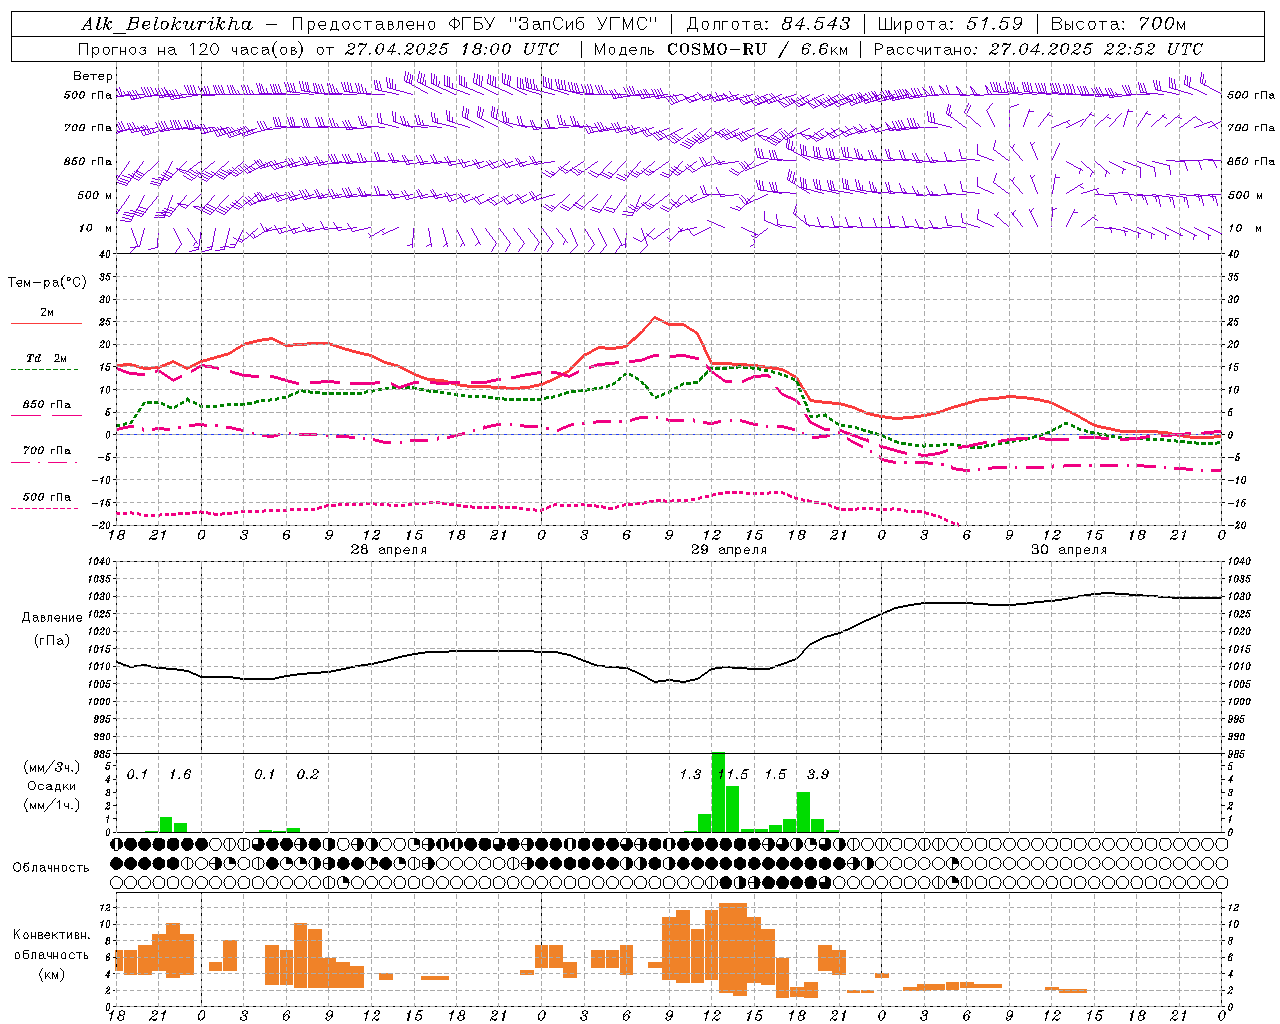Click the 'Td 2м' dew point legend label
Image resolution: width=1280 pixels, height=1024 pixels.
(46, 358)
